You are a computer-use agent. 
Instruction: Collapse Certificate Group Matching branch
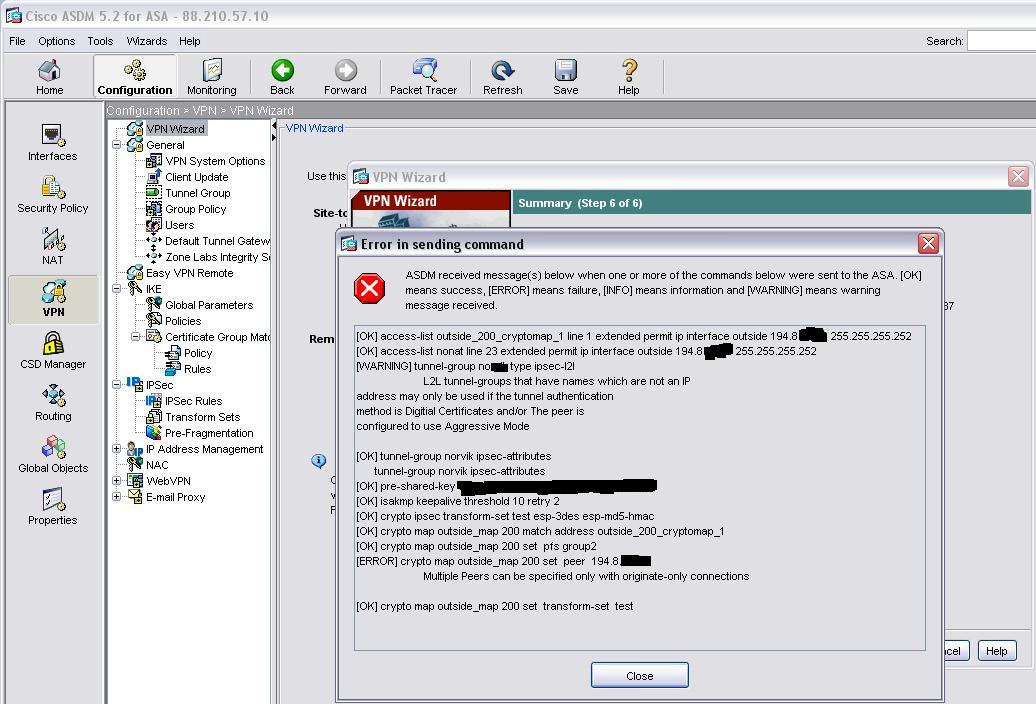pos(135,337)
